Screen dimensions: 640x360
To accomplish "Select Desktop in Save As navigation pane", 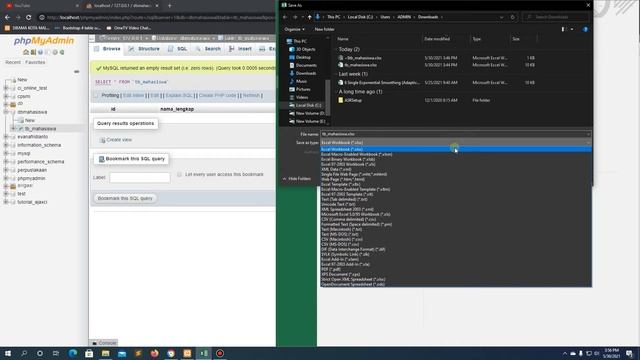I will point(303,57).
